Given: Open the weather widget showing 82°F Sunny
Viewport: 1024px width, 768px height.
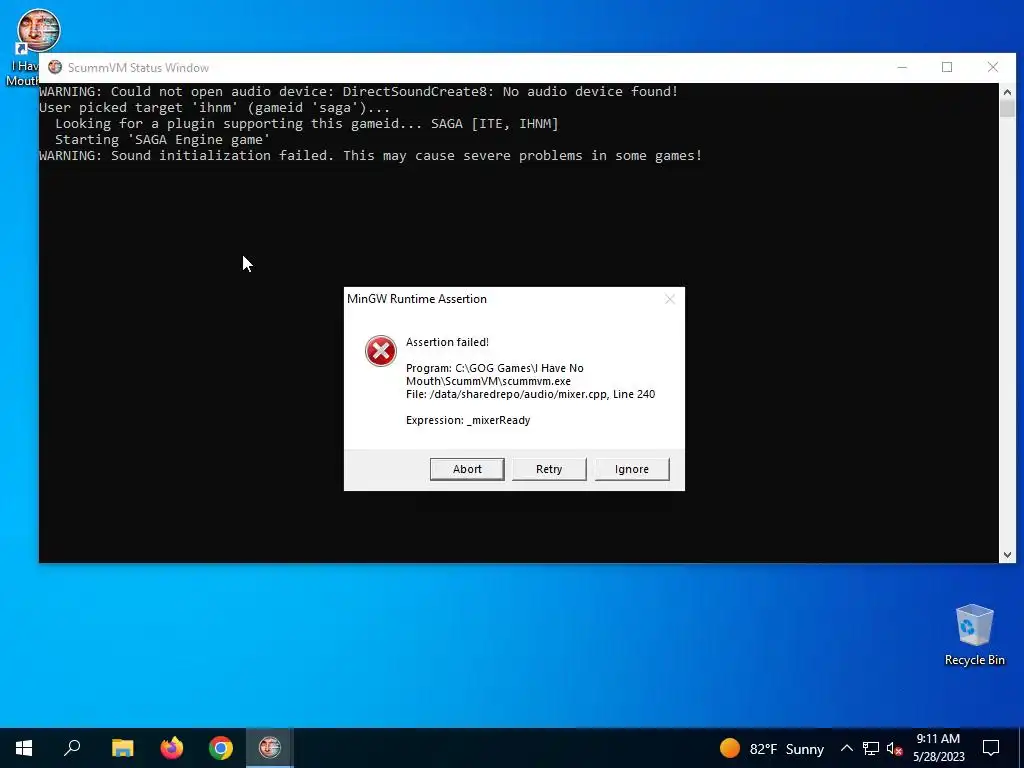Looking at the screenshot, I should pyautogui.click(x=771, y=748).
